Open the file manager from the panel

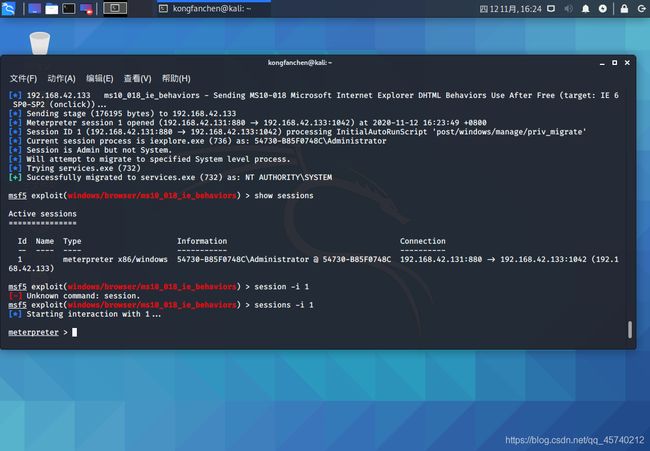51,9
